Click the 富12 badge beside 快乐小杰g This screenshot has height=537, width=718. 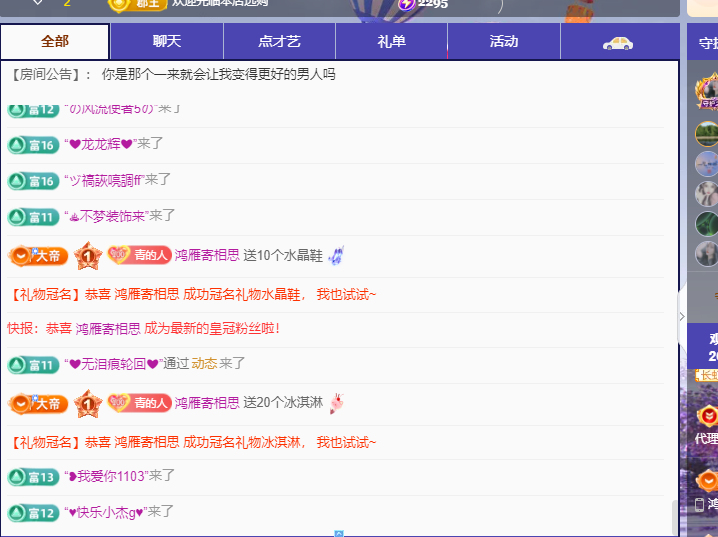point(33,513)
